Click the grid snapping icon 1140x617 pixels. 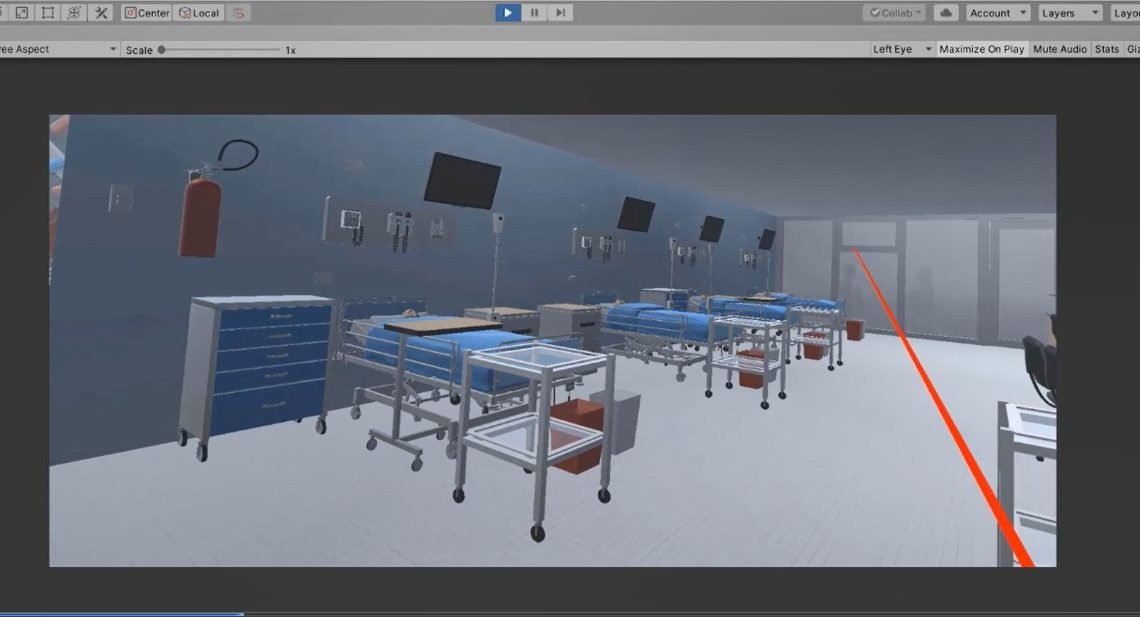(238, 13)
